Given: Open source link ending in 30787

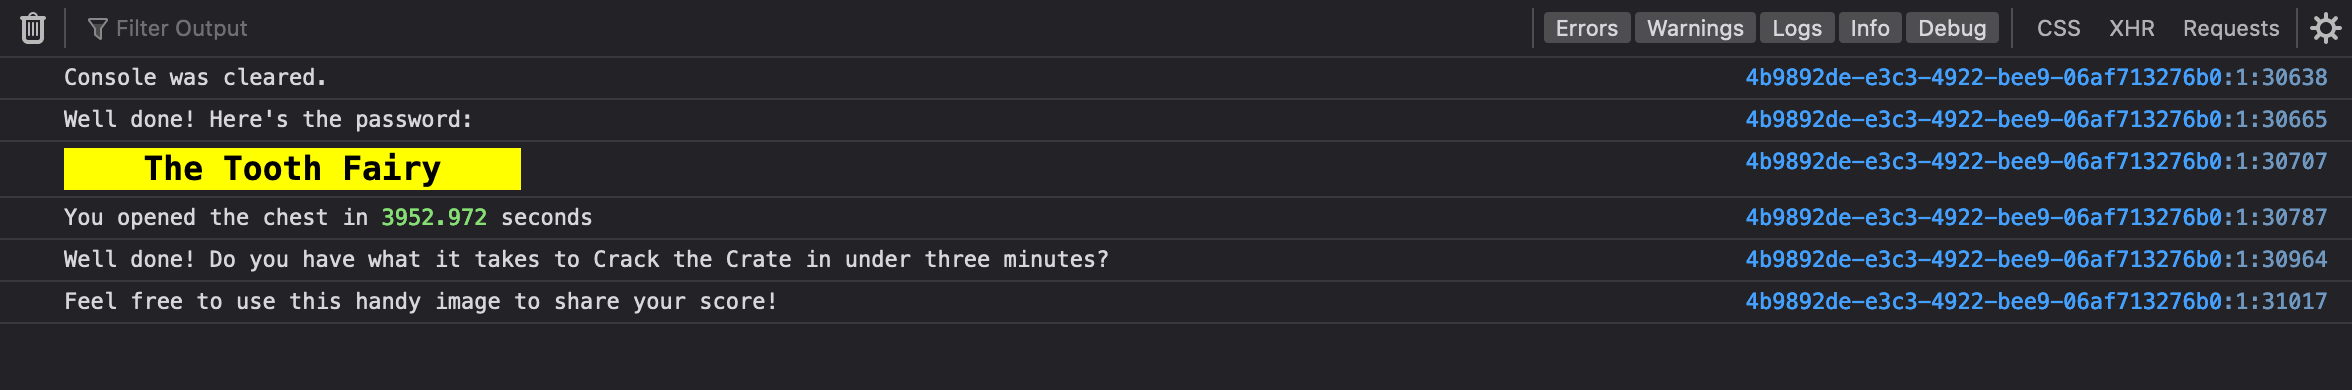Looking at the screenshot, I should coord(2036,217).
